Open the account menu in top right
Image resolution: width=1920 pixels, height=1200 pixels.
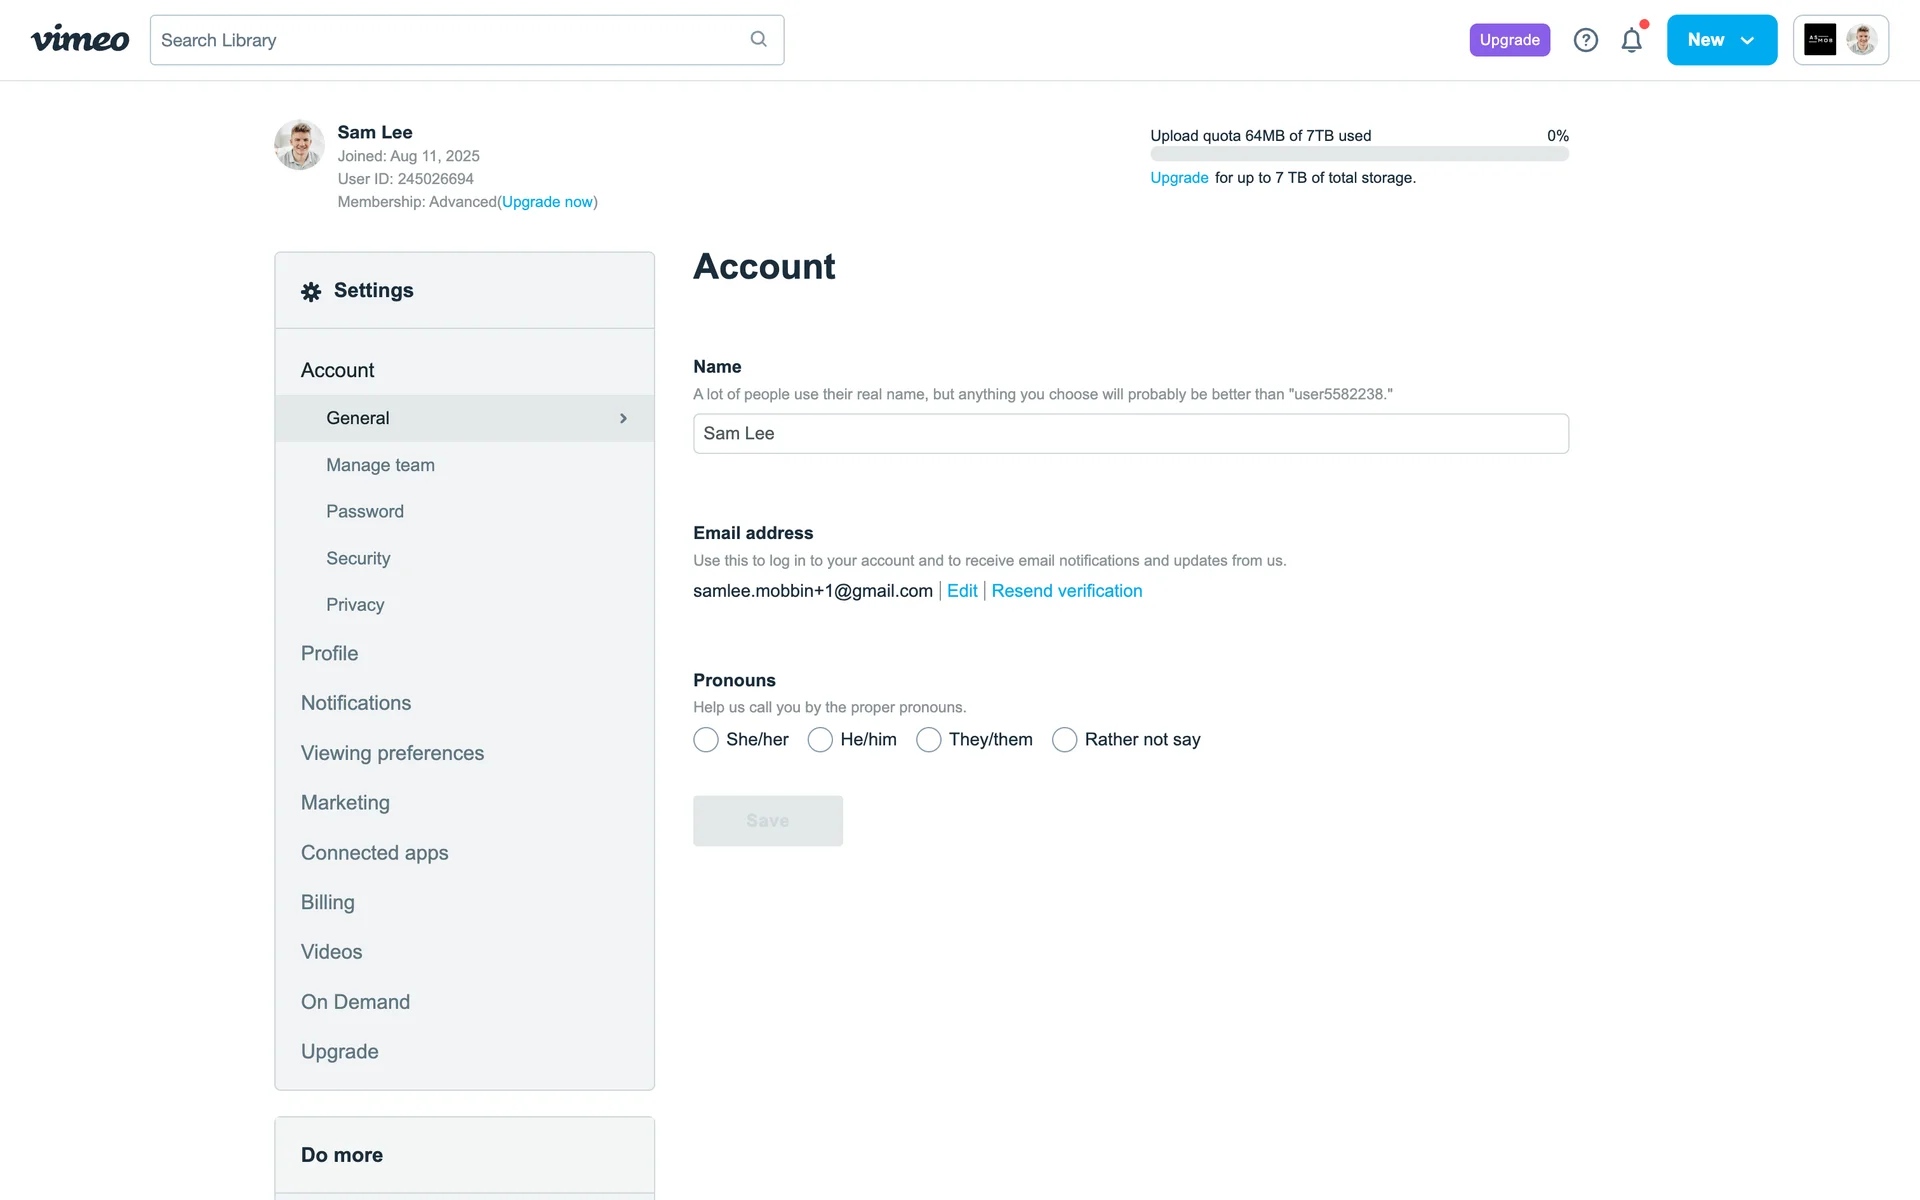coord(1861,40)
